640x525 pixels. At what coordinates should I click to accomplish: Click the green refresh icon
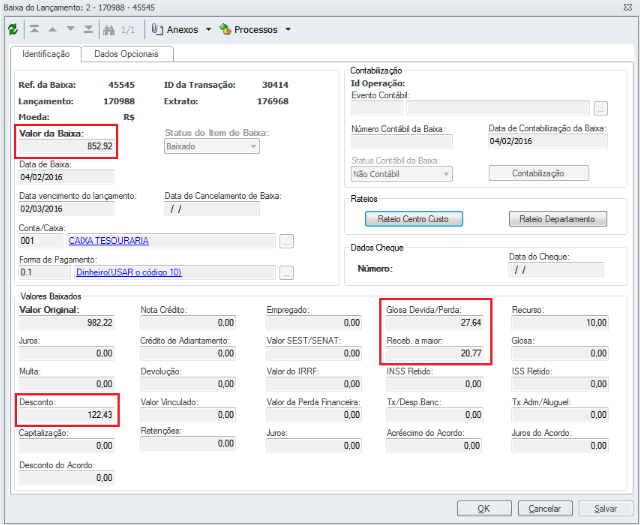click(13, 29)
